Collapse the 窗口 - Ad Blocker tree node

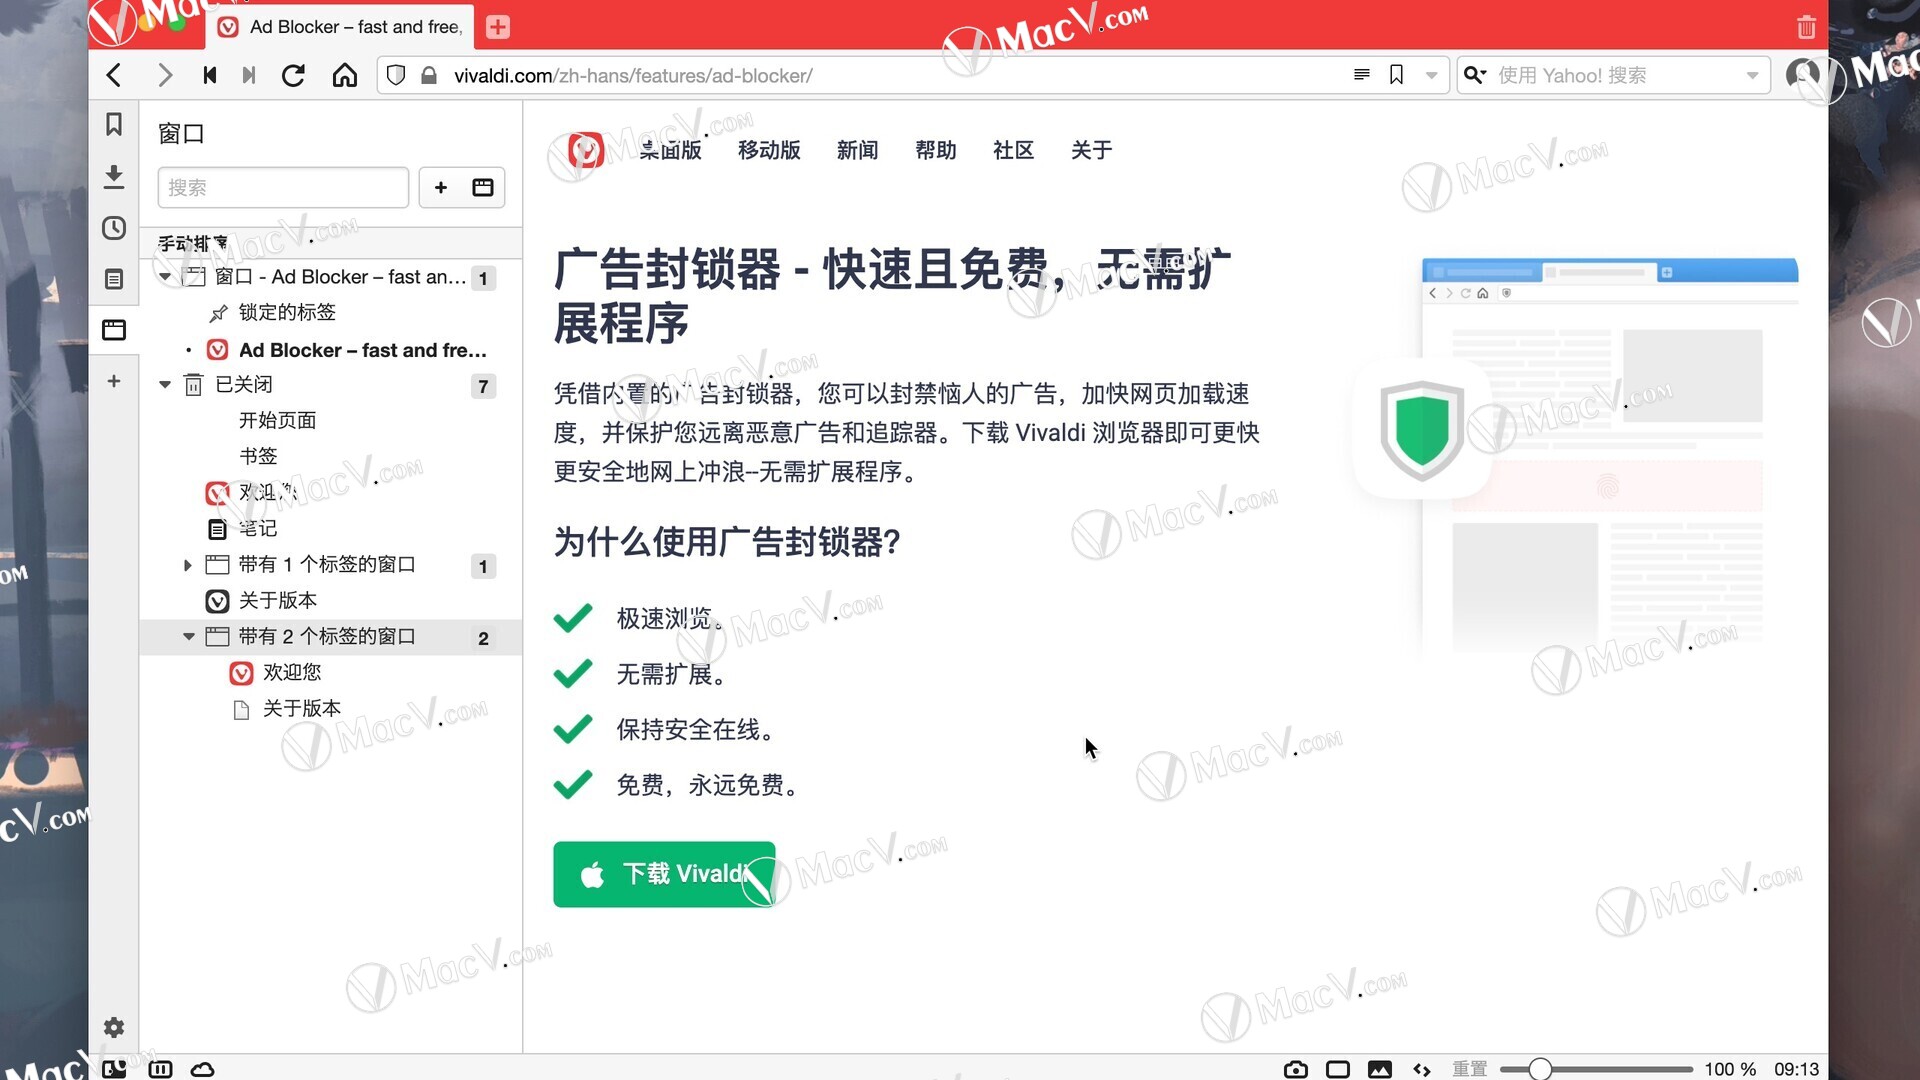(x=165, y=277)
